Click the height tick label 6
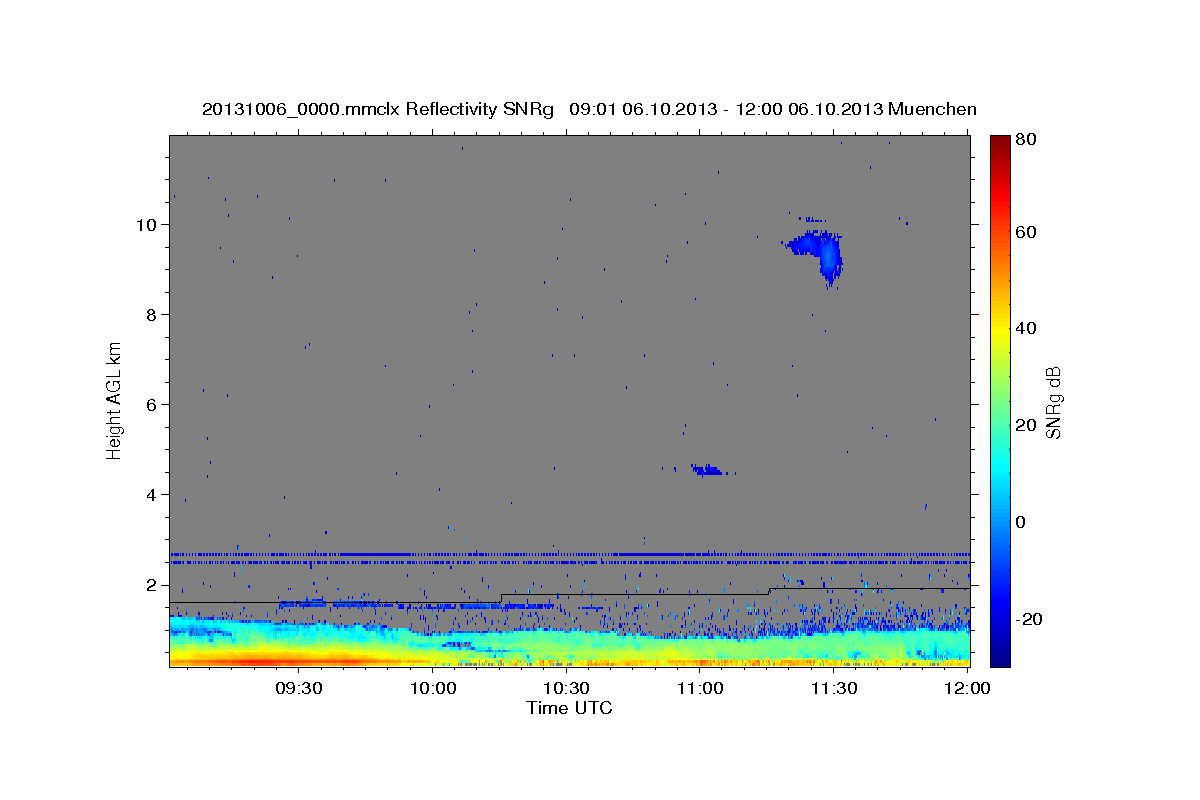The width and height of the screenshot is (1200, 800). click(153, 404)
